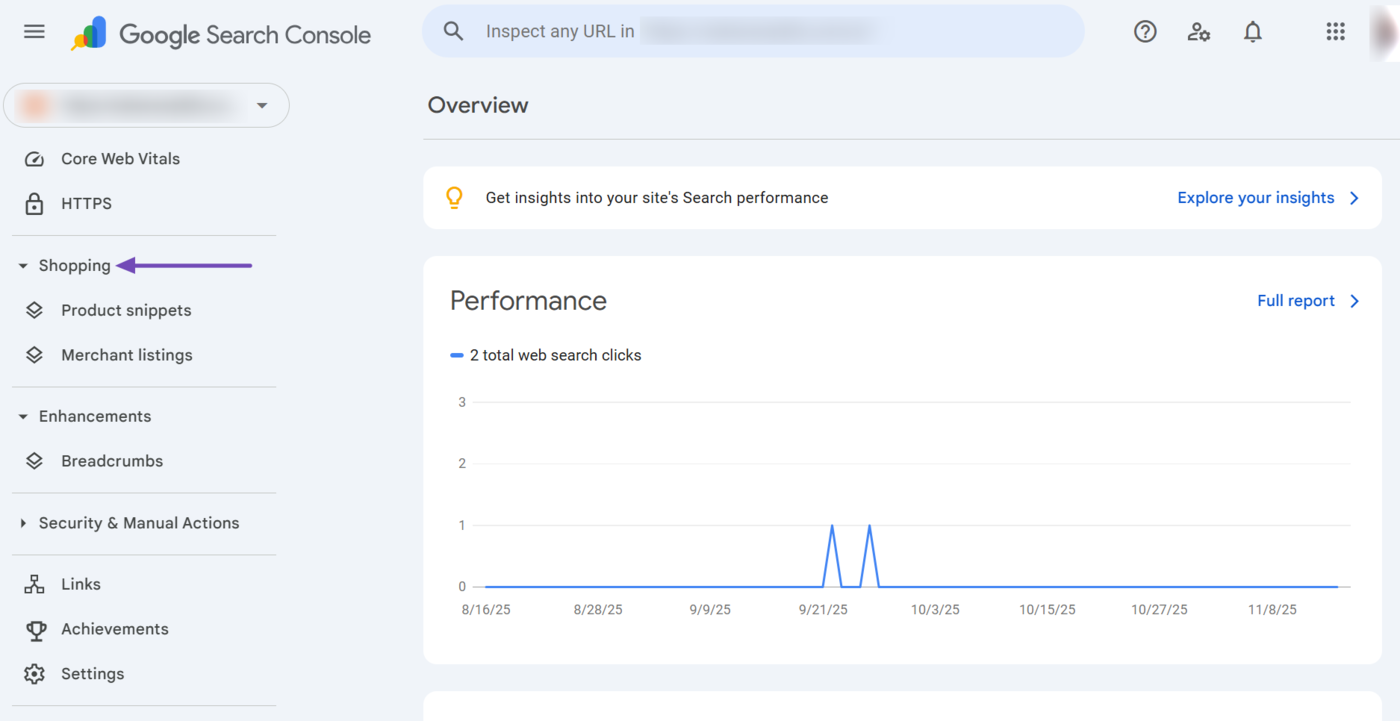View your Achievements

115,628
